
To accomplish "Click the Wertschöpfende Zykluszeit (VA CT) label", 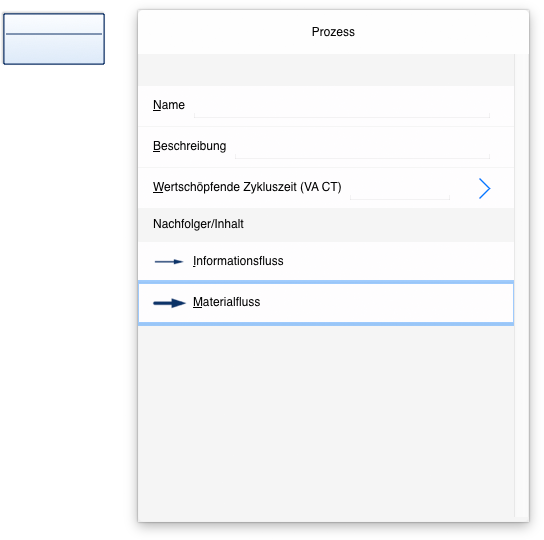I will tap(247, 187).
